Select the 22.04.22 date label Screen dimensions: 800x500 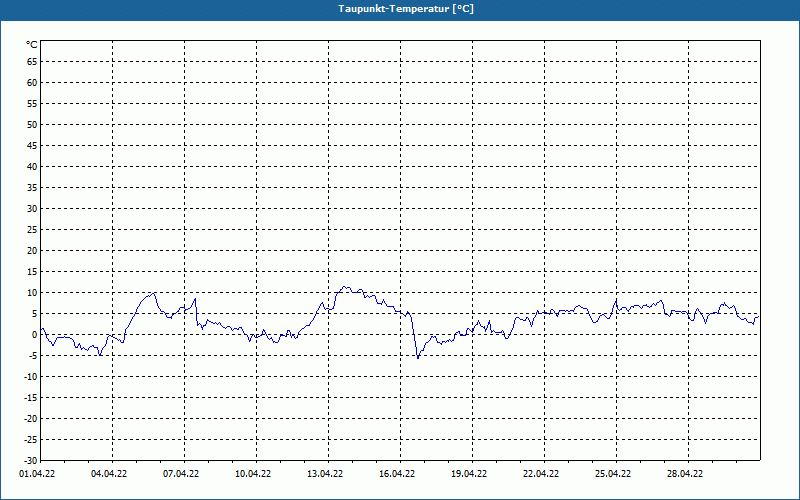[541, 474]
